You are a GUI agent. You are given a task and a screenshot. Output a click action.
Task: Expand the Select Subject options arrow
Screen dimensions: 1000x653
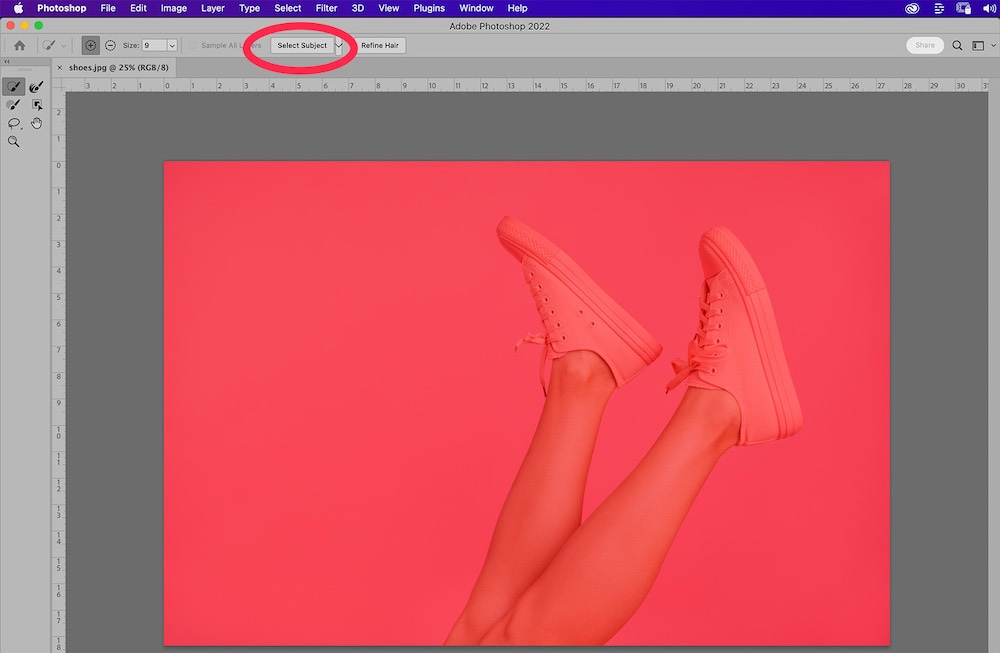coord(340,45)
